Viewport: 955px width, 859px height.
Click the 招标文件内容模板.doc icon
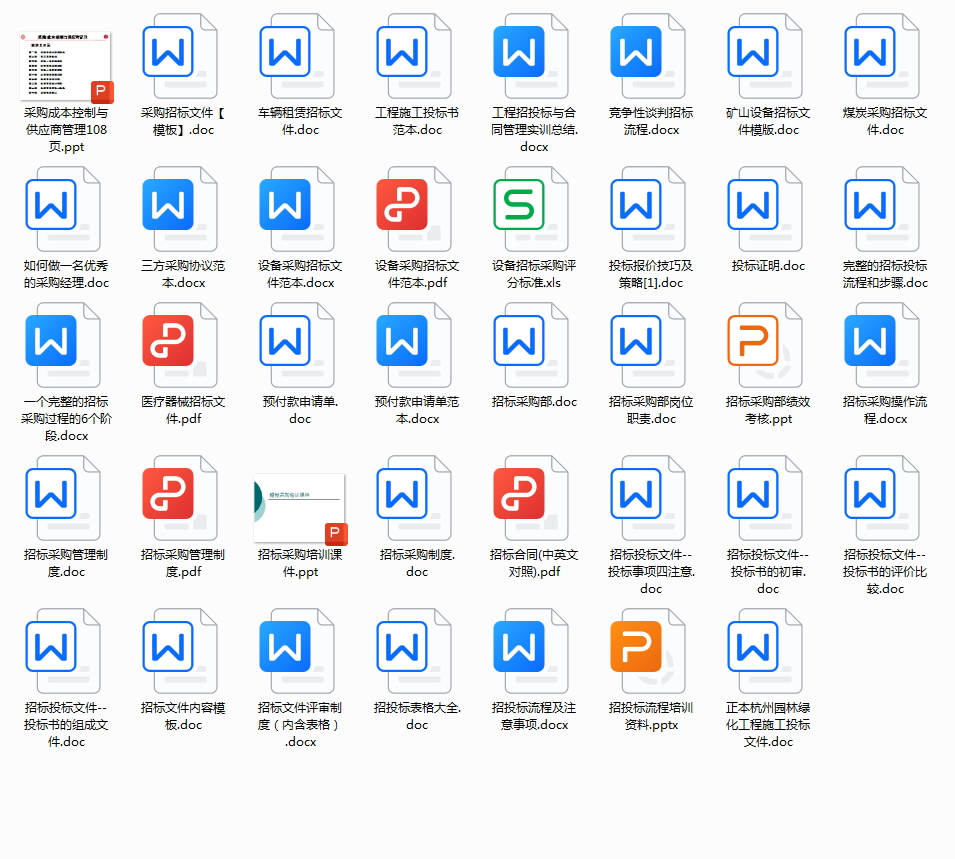pyautogui.click(x=180, y=651)
